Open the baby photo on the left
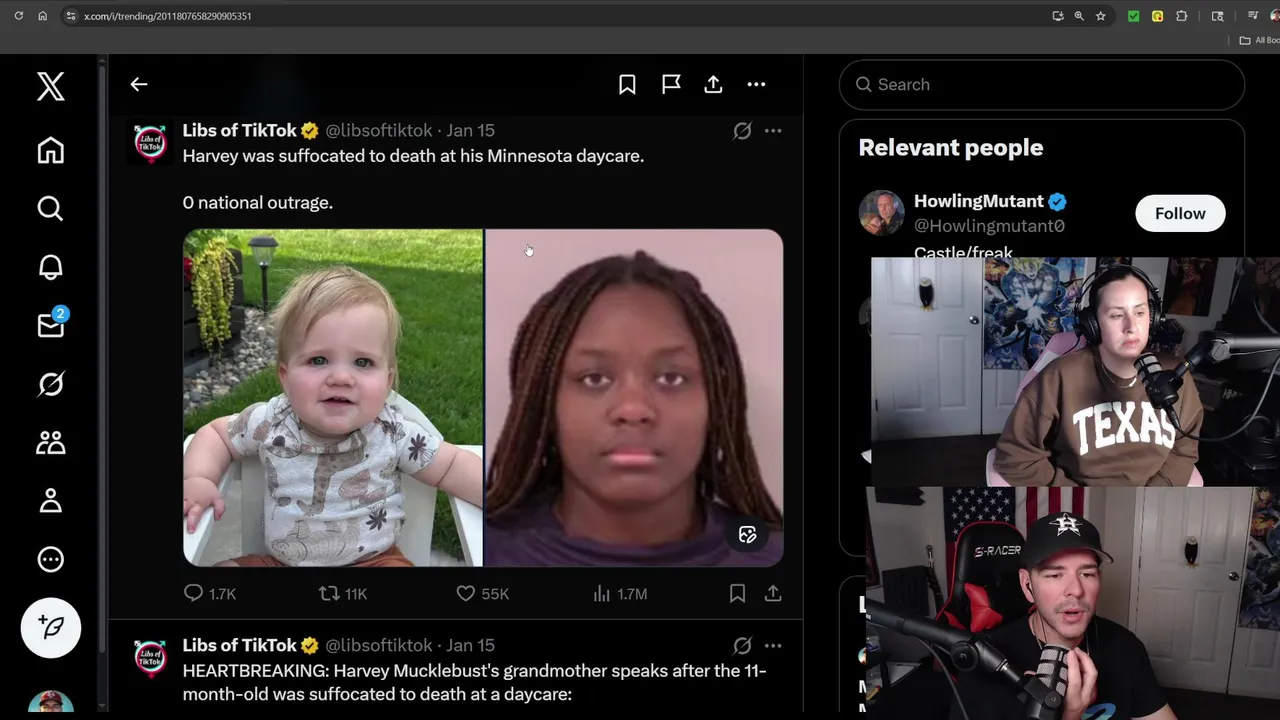 pyautogui.click(x=333, y=398)
